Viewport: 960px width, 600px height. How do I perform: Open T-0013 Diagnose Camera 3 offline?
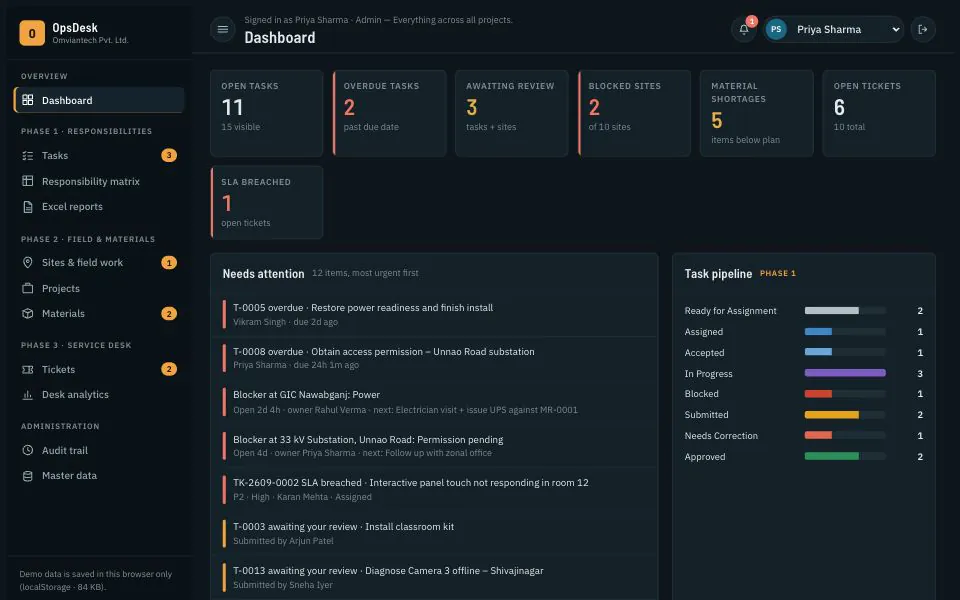(x=434, y=577)
